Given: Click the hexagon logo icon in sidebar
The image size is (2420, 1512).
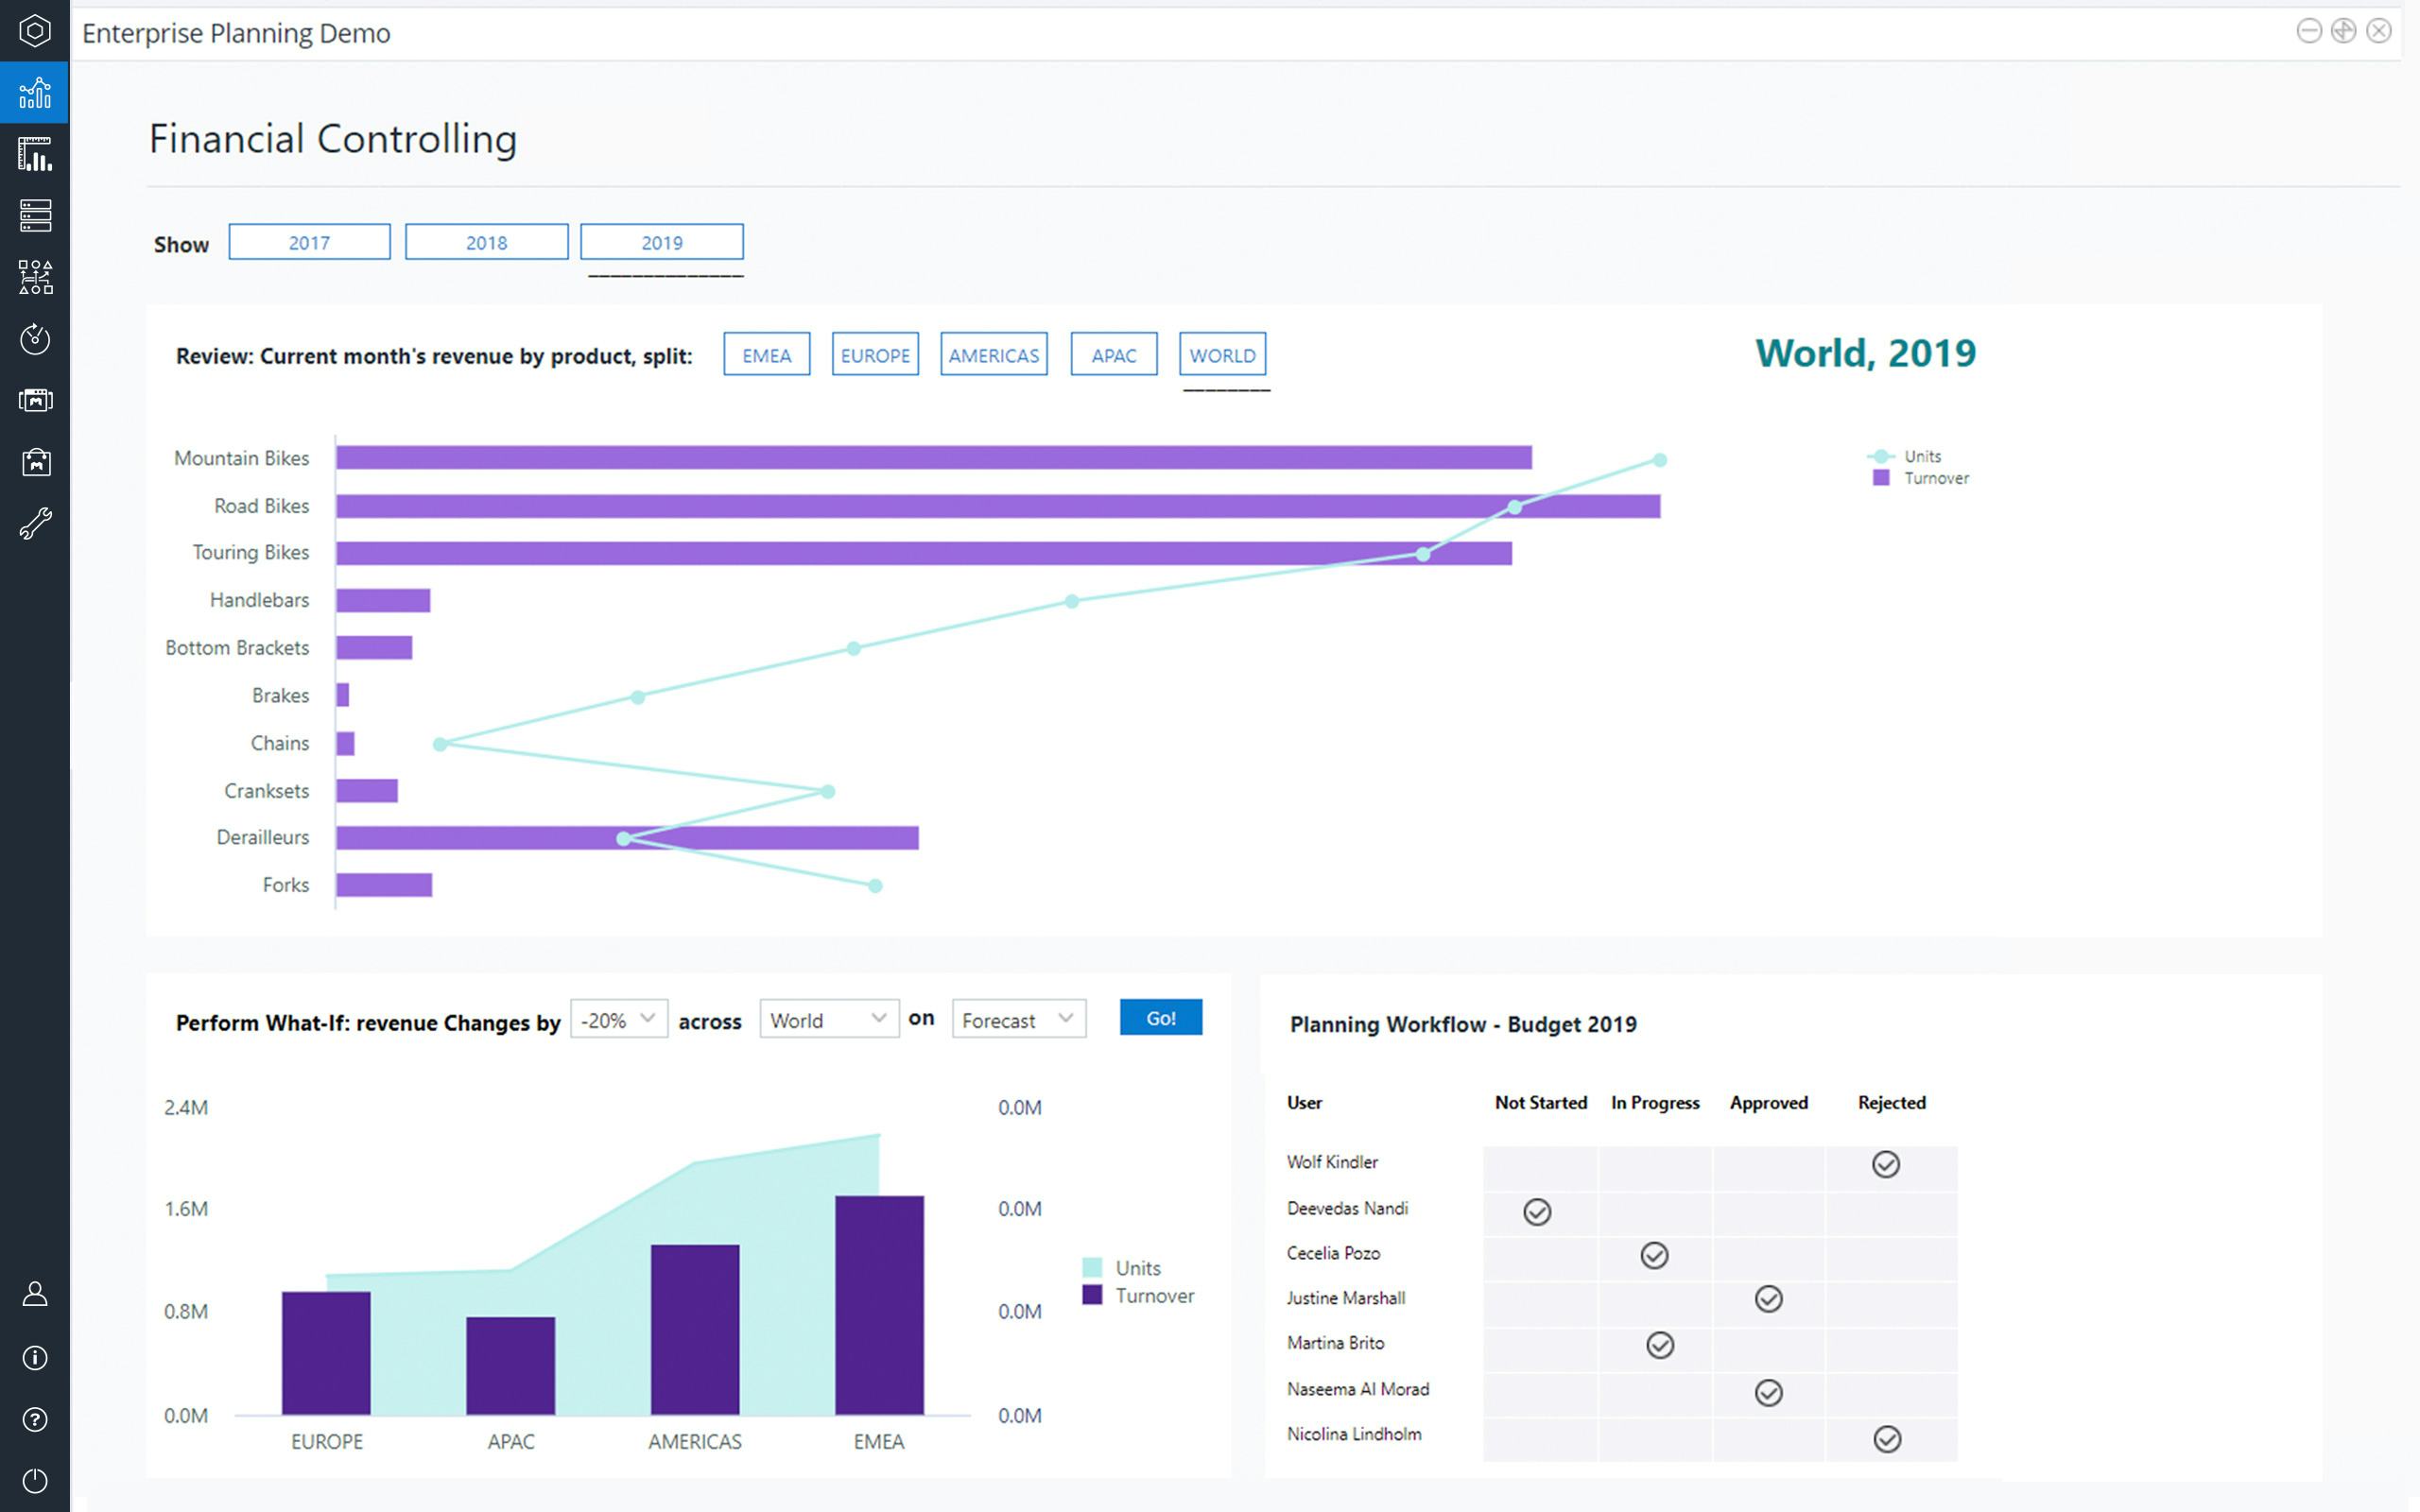Looking at the screenshot, I should tap(35, 31).
